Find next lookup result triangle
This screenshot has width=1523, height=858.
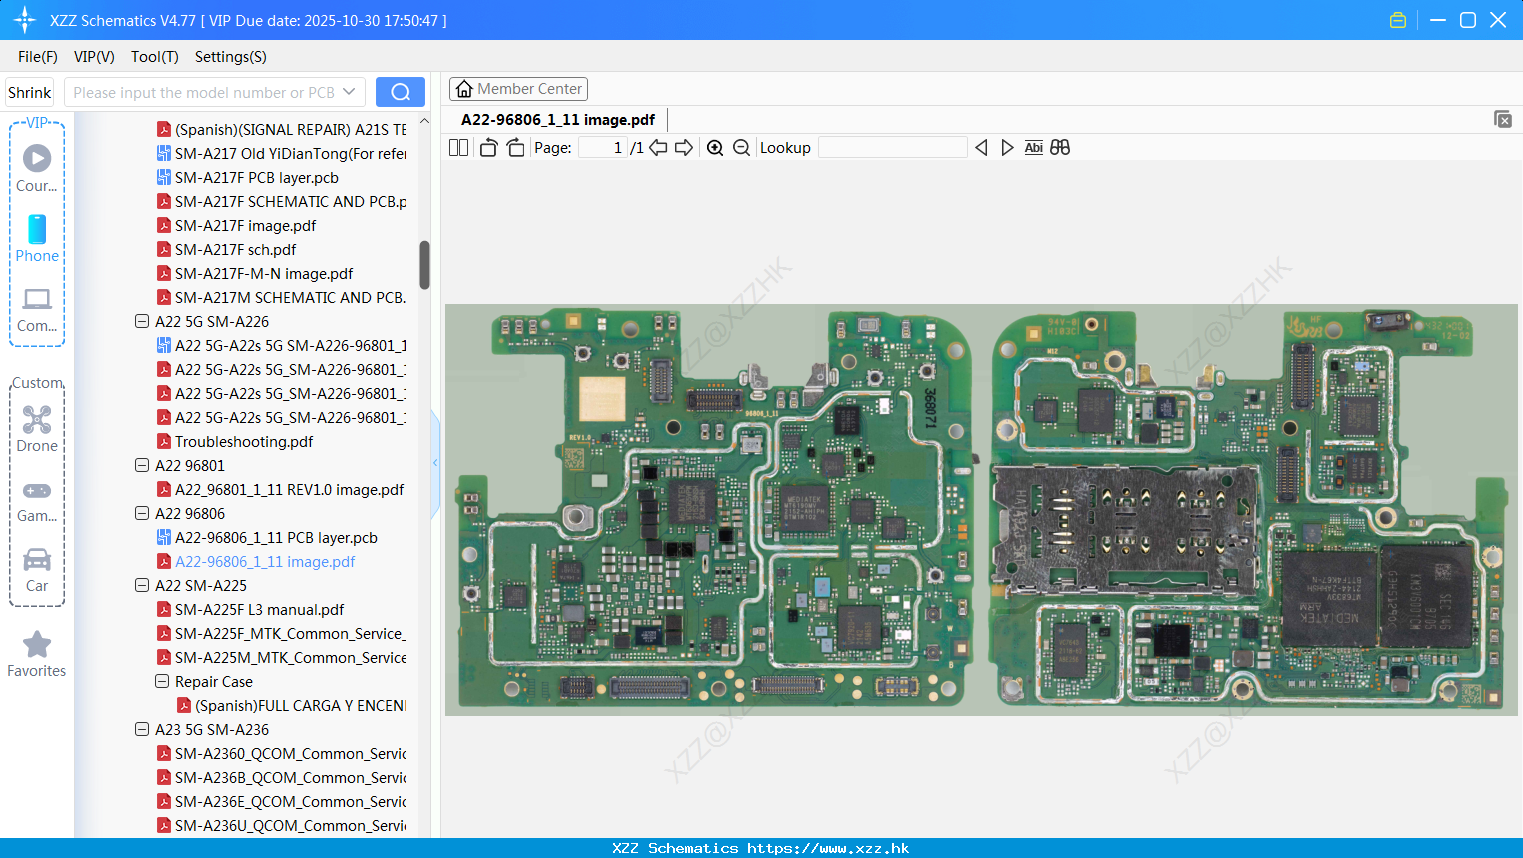1007,148
